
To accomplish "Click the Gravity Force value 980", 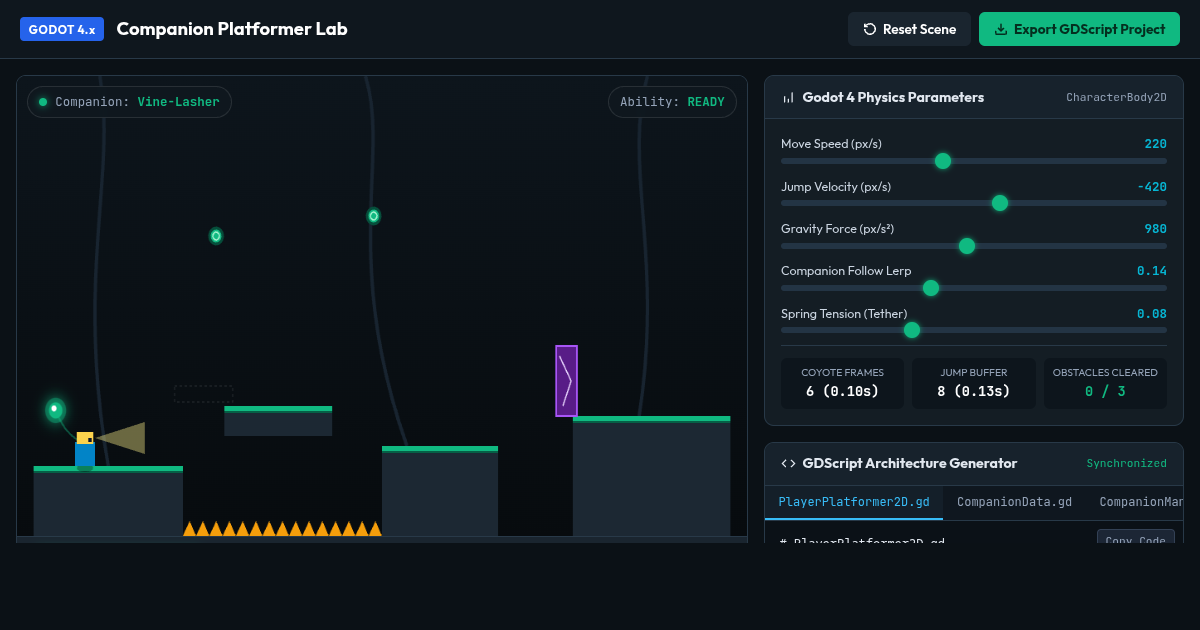I will 1155,229.
